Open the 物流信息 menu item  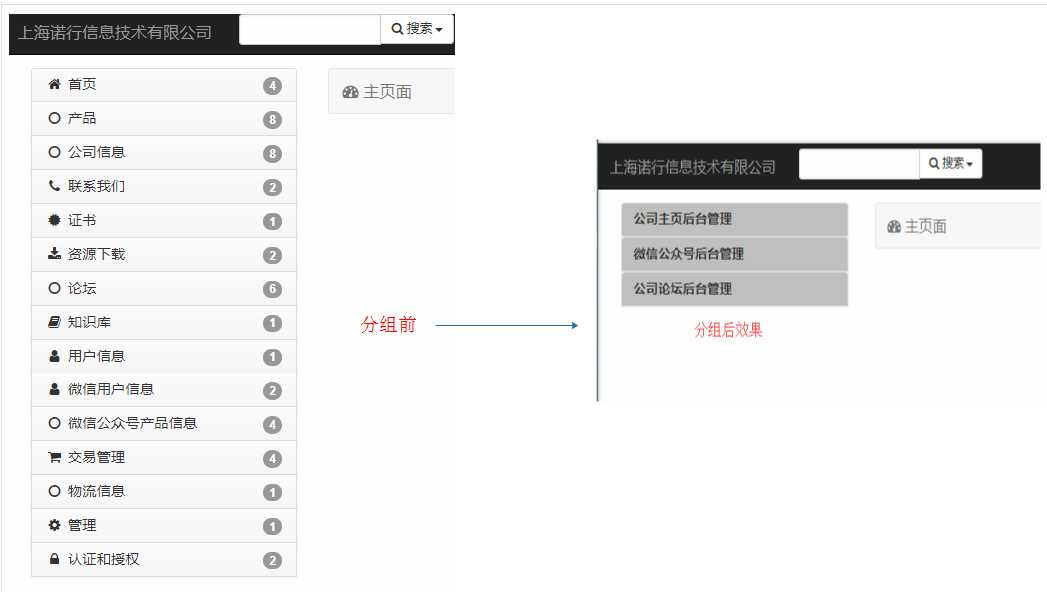pyautogui.click(x=164, y=492)
